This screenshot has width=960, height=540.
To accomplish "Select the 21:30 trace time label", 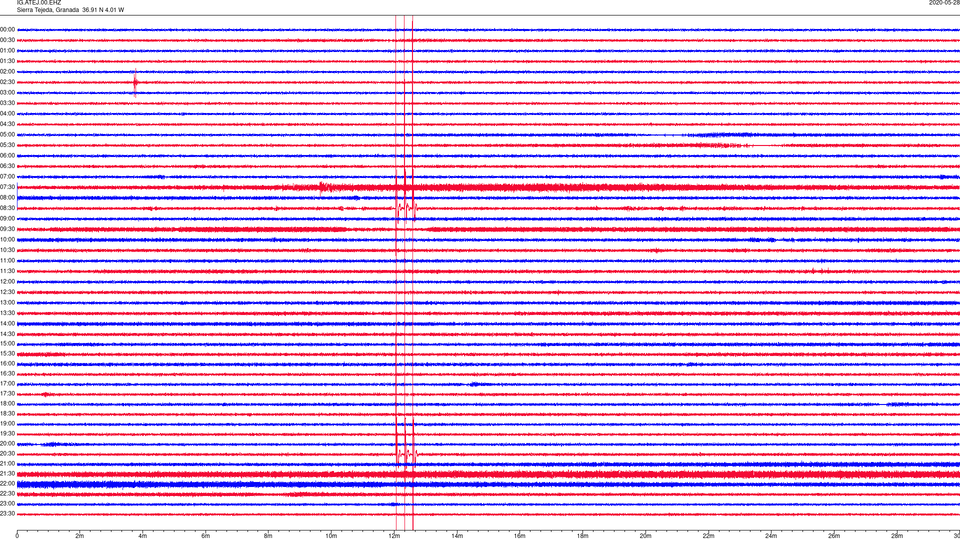I will [7, 474].
